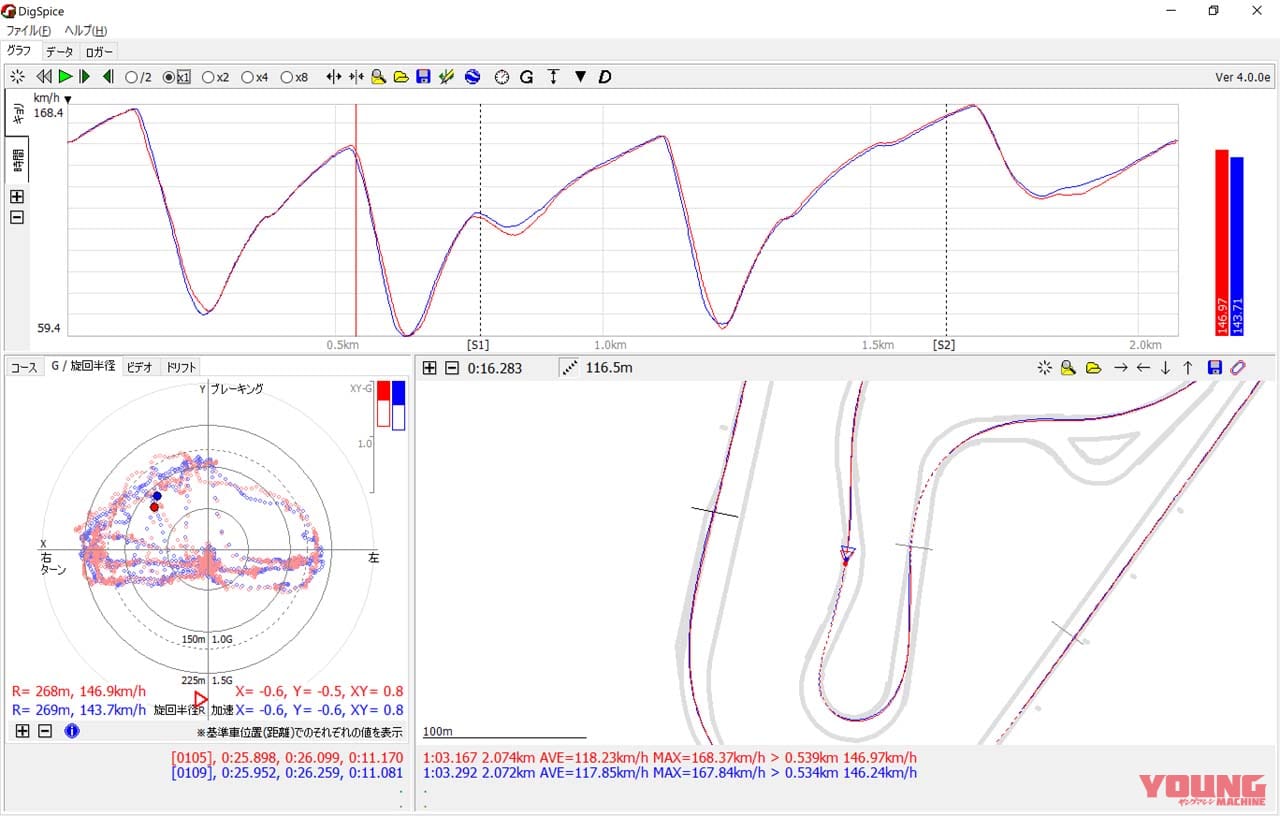Open the km/h unit dropdown arrow
This screenshot has width=1280, height=816.
point(68,99)
